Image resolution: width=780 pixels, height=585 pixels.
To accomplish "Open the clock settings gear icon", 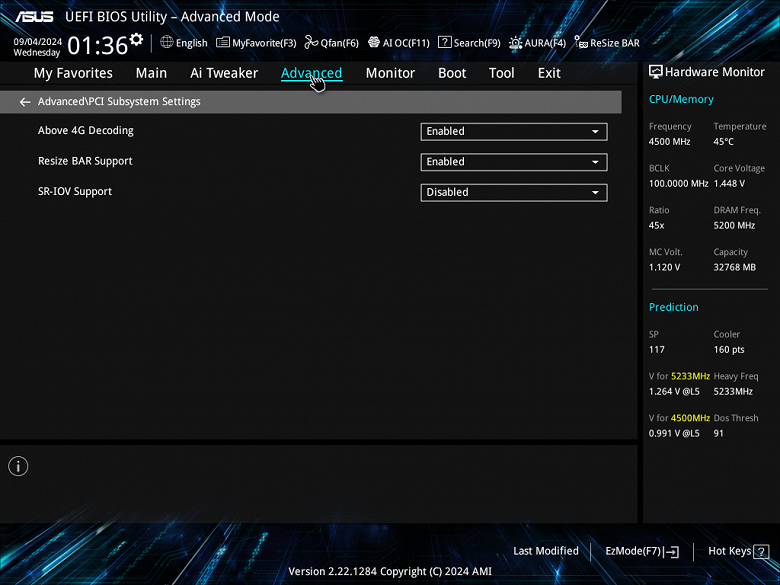I will [136, 40].
